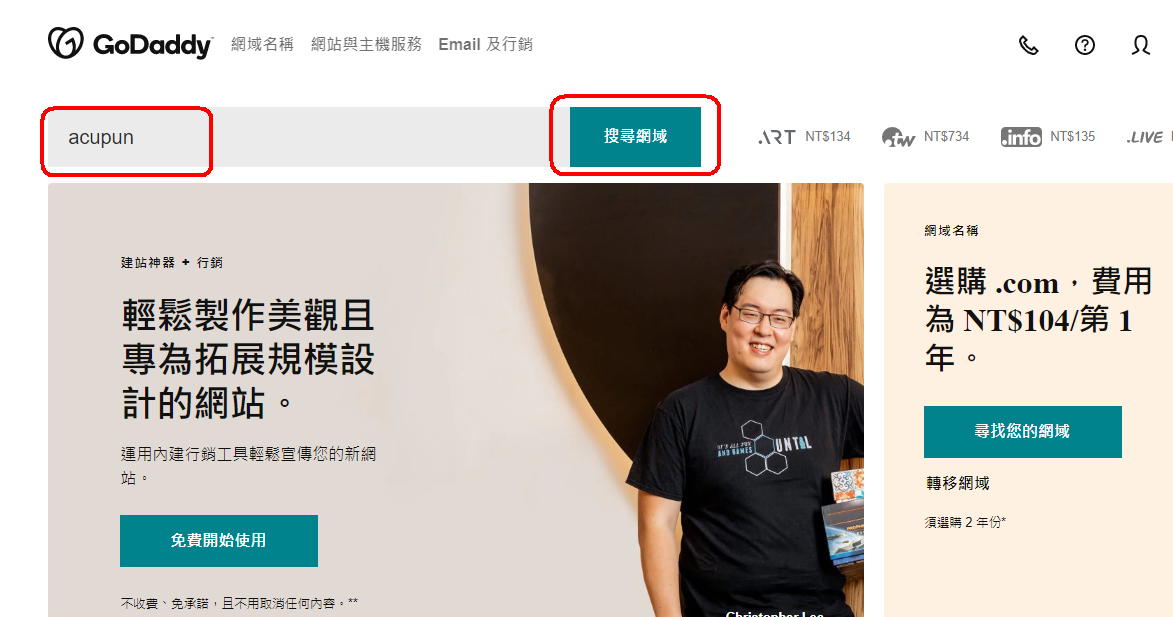Click the GoDaddy wordmark text

[x=153, y=45]
